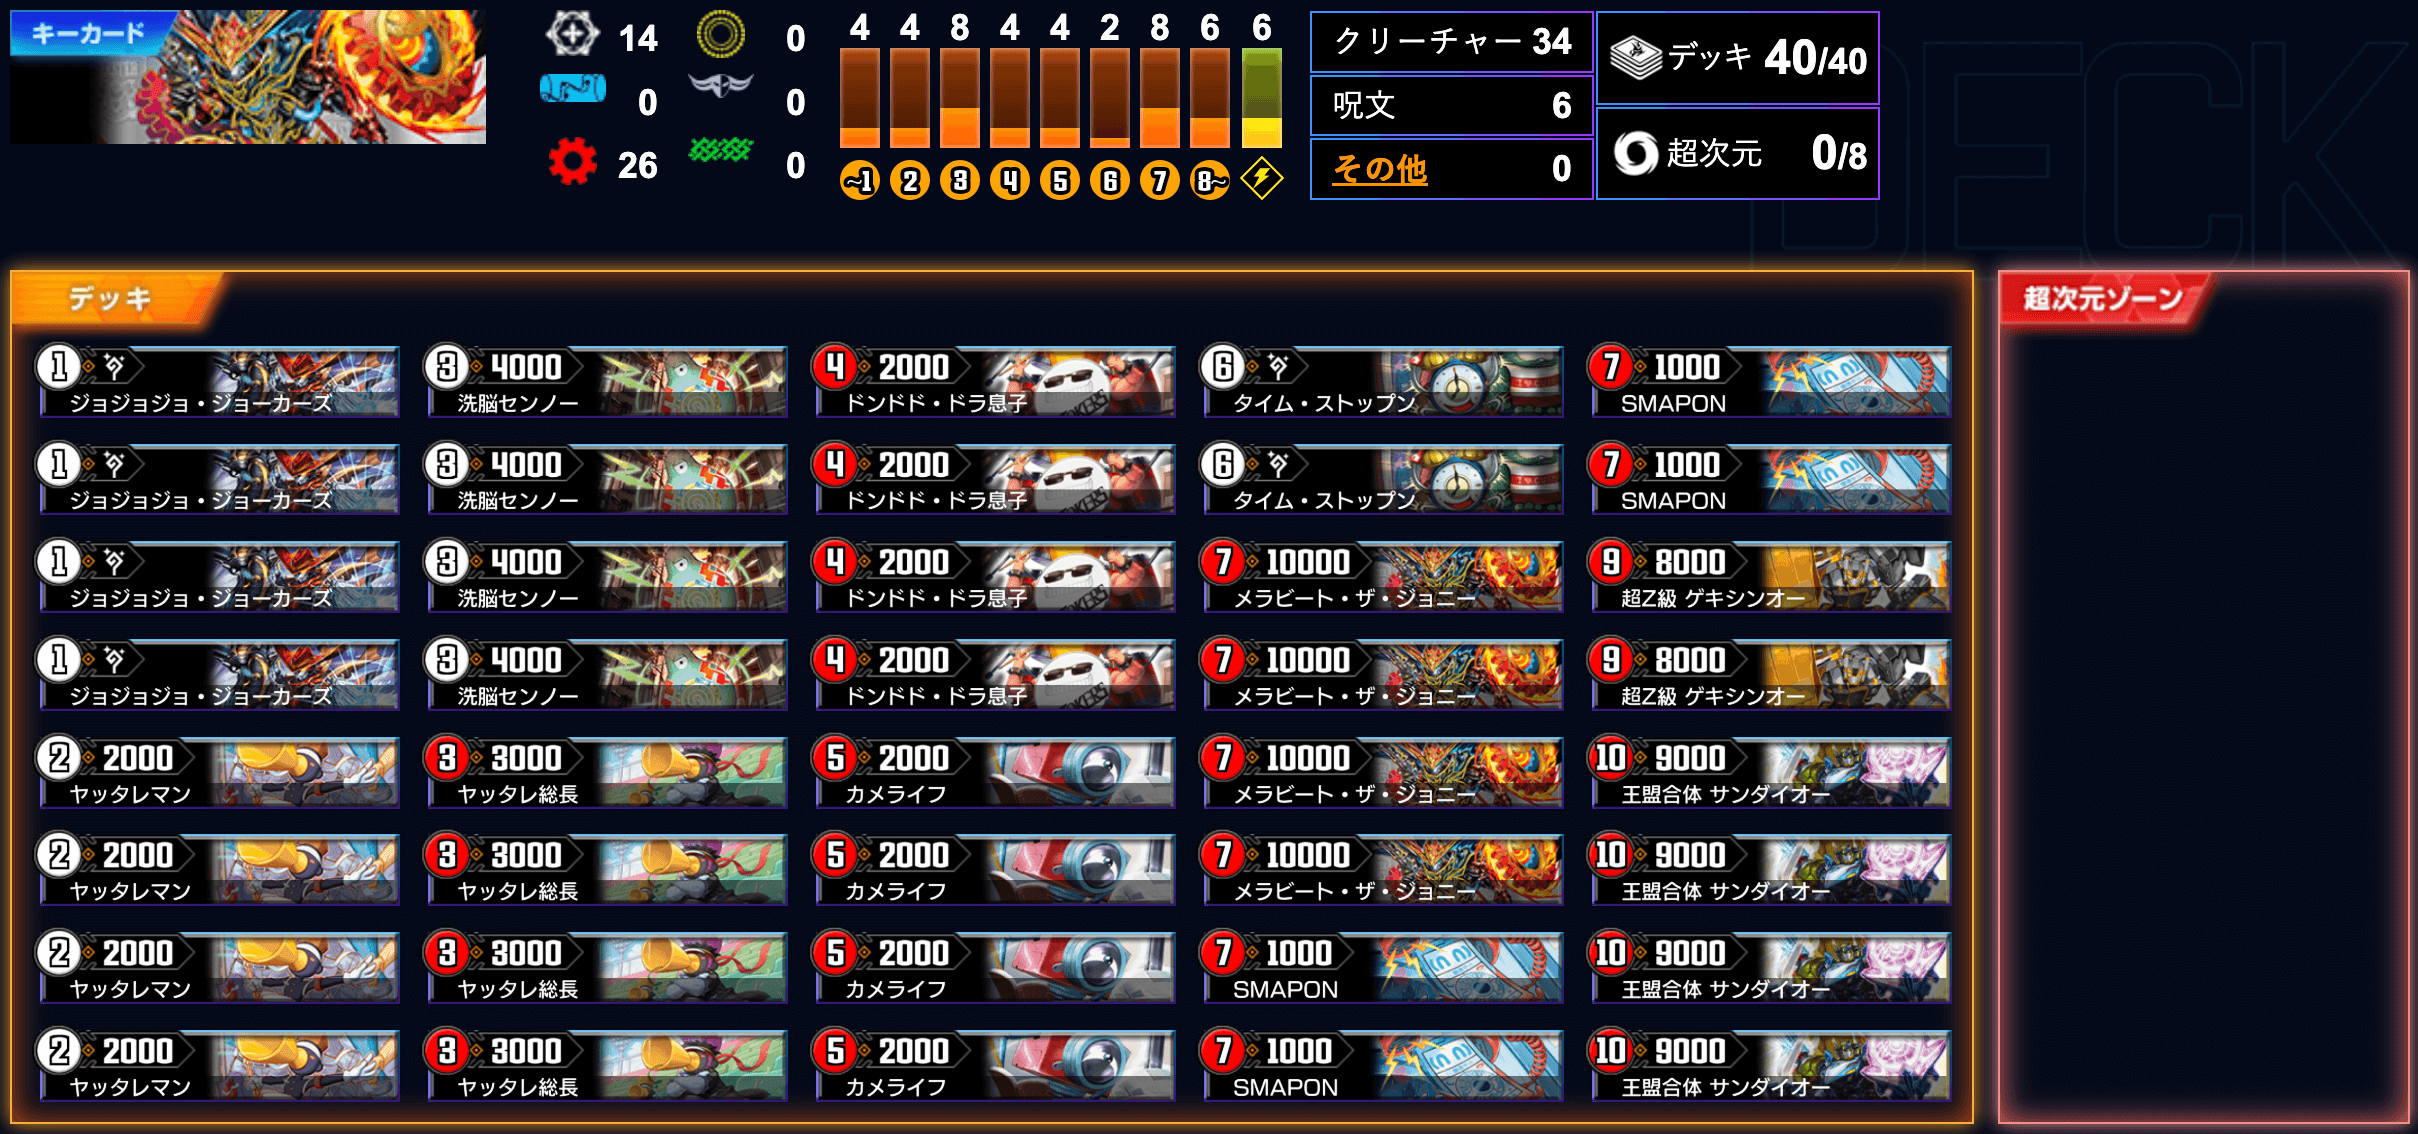Click the cost 7 circle marker
The image size is (2418, 1134).
tap(1160, 180)
